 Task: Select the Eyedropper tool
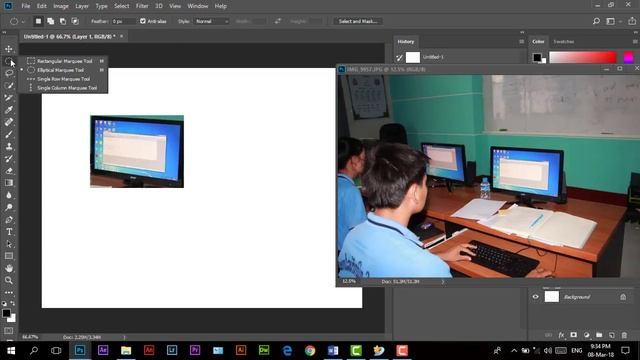pos(9,110)
